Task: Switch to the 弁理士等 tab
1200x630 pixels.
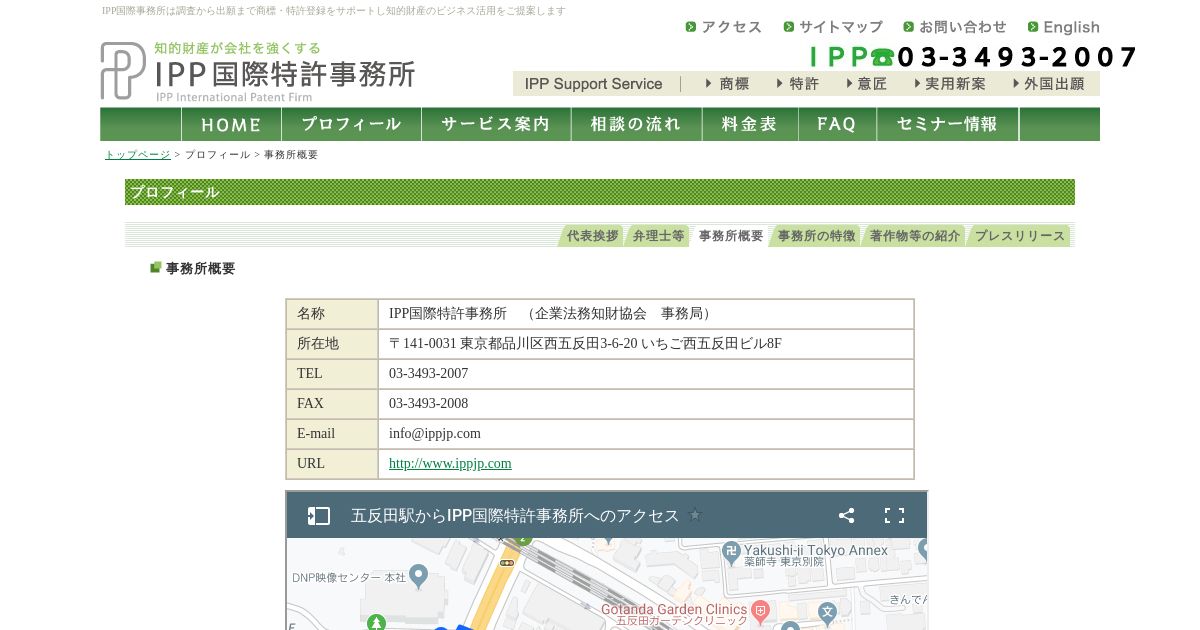Action: [x=658, y=236]
